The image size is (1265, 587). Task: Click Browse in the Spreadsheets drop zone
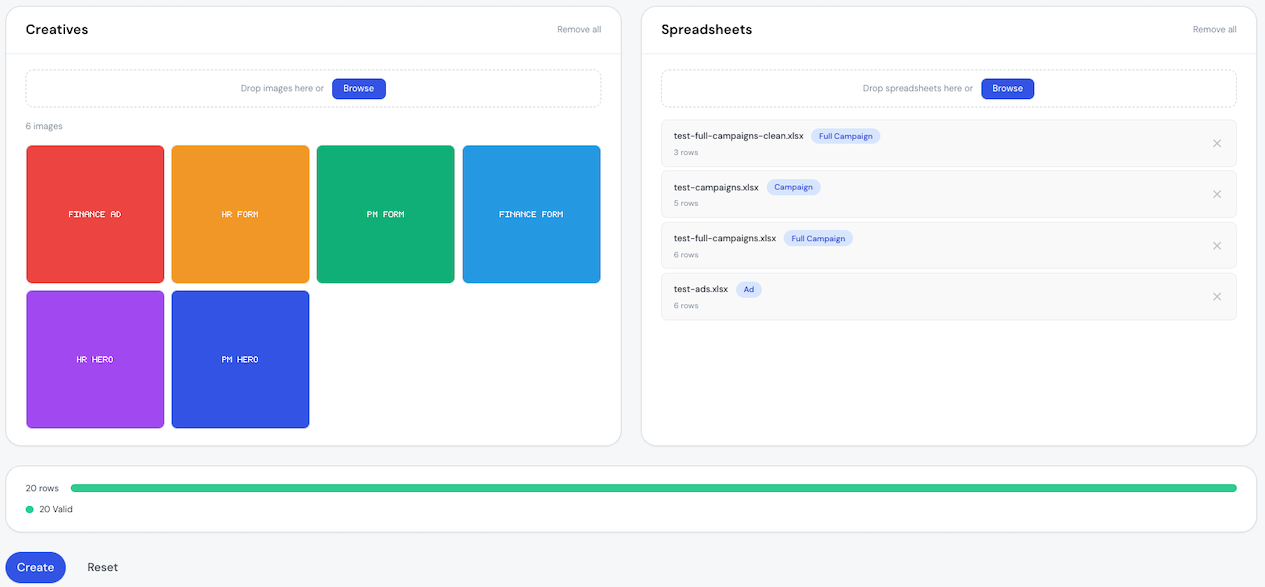click(x=1007, y=88)
